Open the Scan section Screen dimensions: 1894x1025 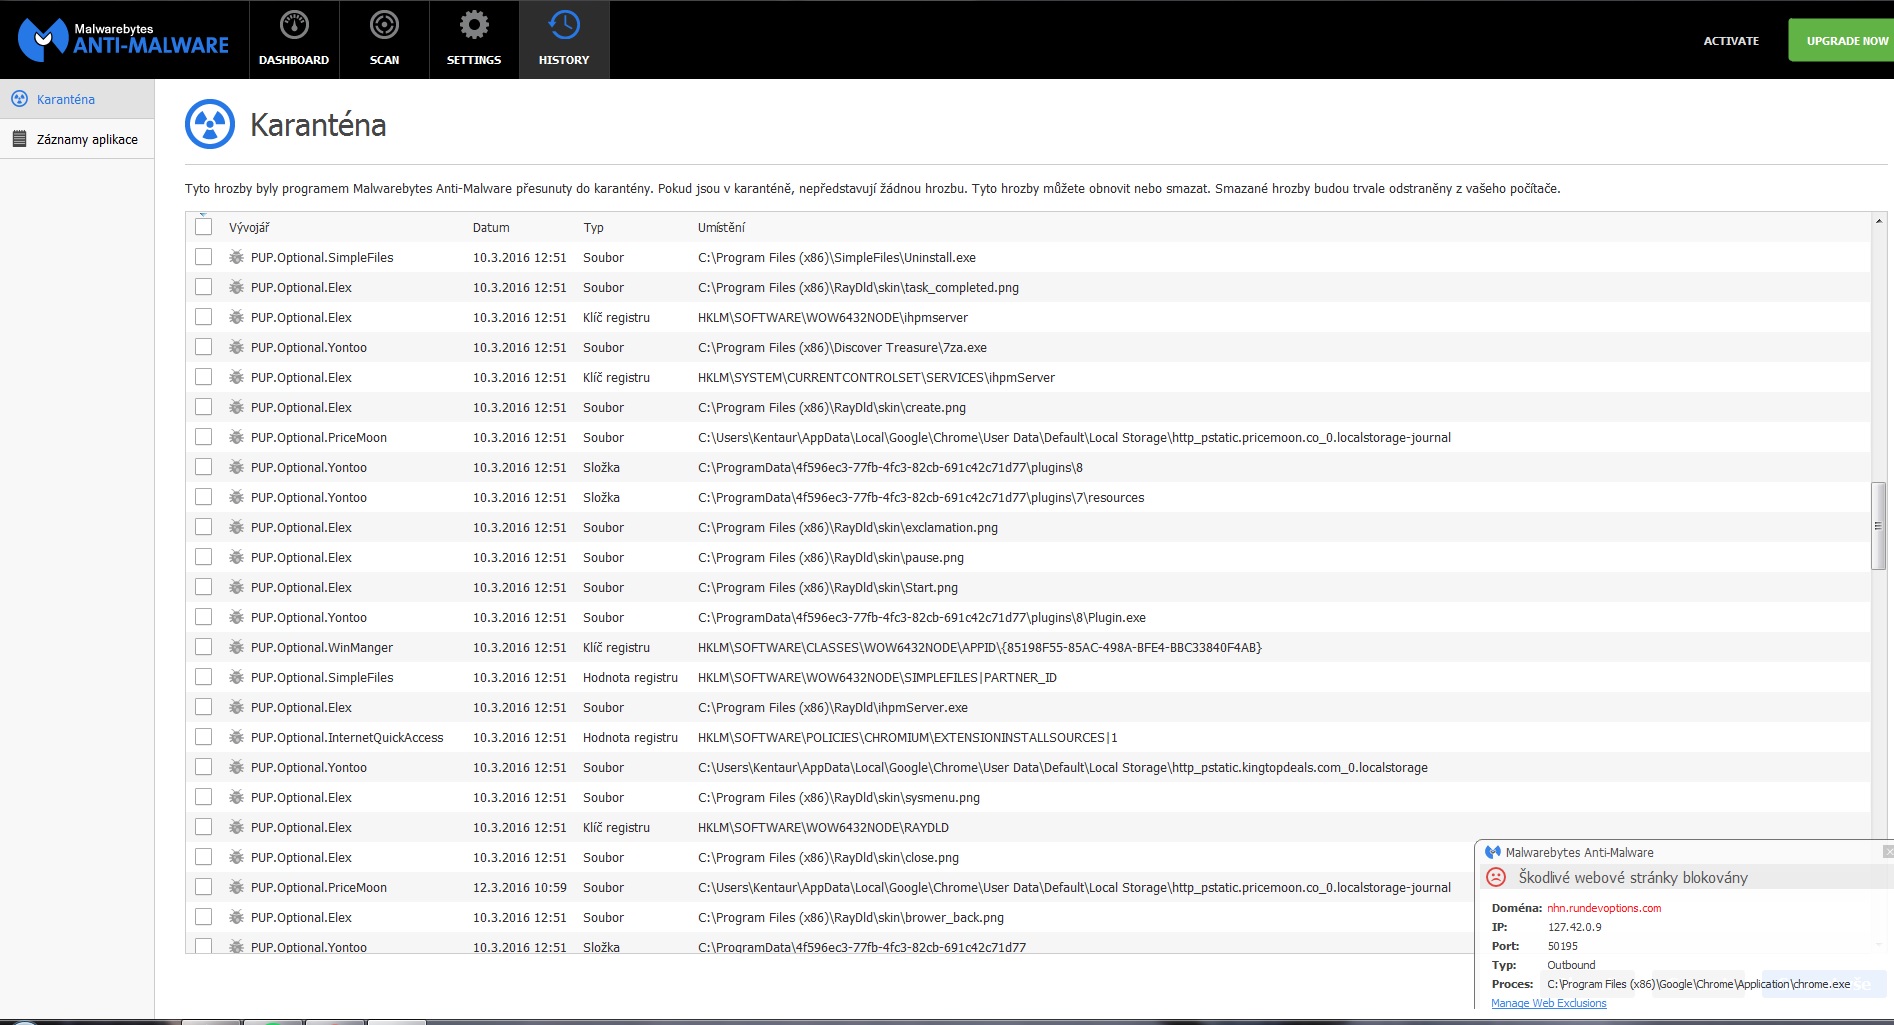(x=384, y=40)
